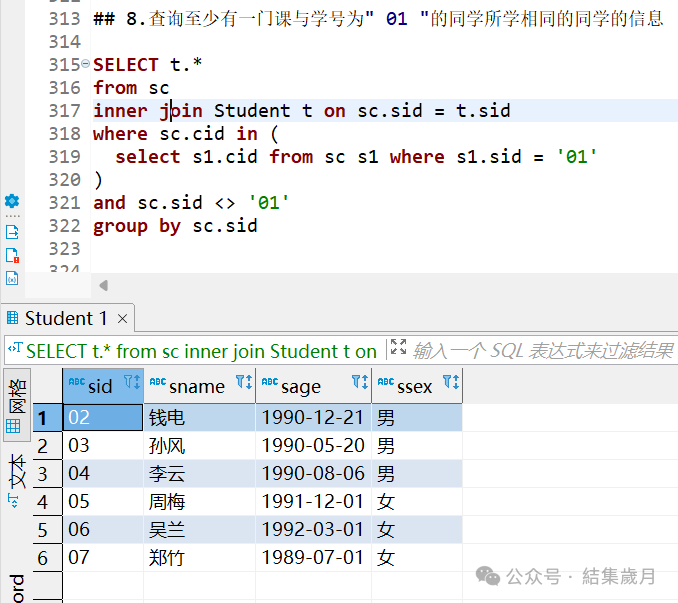This screenshot has height=603, width=678.
Task: Select the sage cell 1990-08-06
Action: 313,474
